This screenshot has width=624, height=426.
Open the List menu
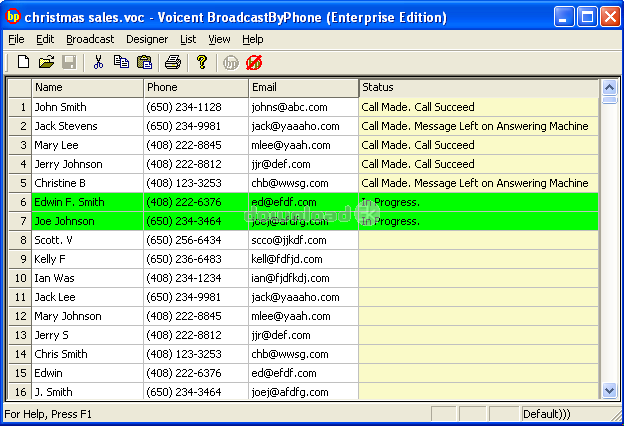click(x=188, y=39)
